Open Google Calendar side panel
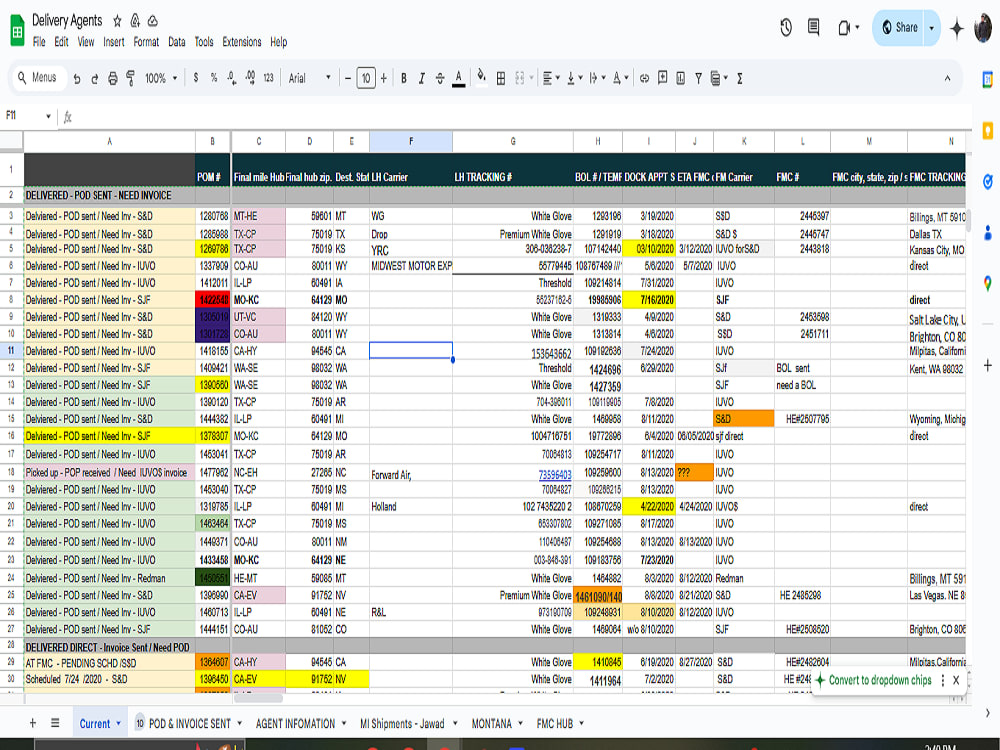Viewport: 1000px width, 750px height. [x=987, y=80]
